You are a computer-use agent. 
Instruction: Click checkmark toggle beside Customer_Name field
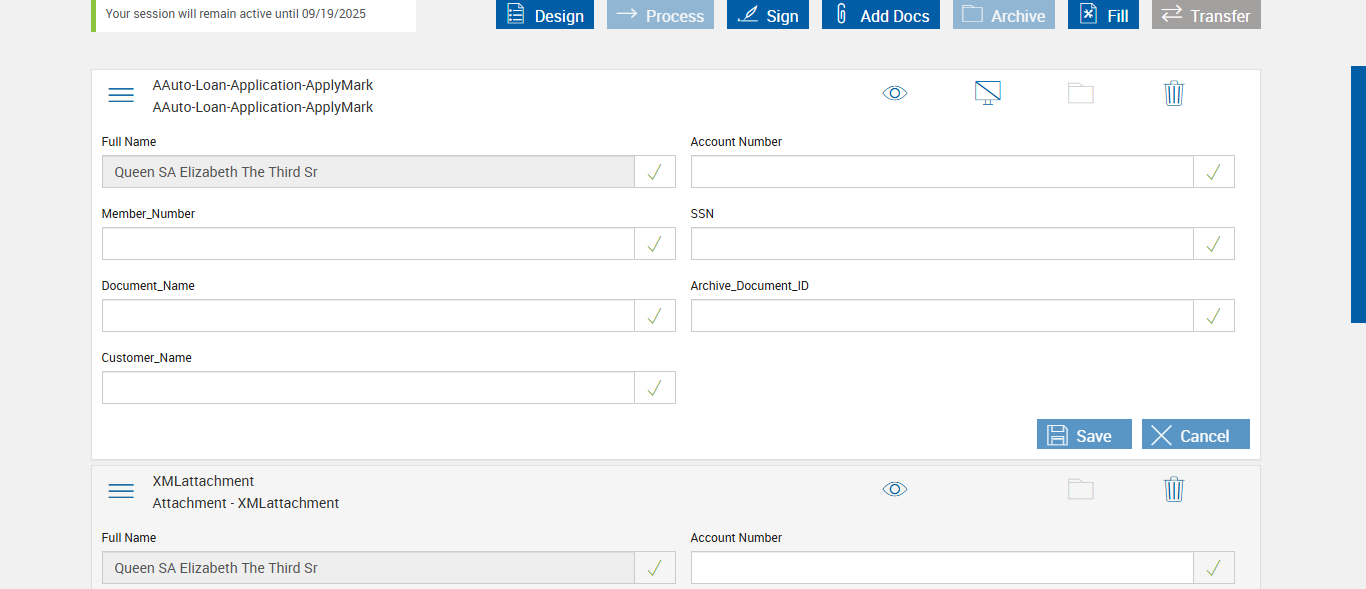tap(654, 388)
